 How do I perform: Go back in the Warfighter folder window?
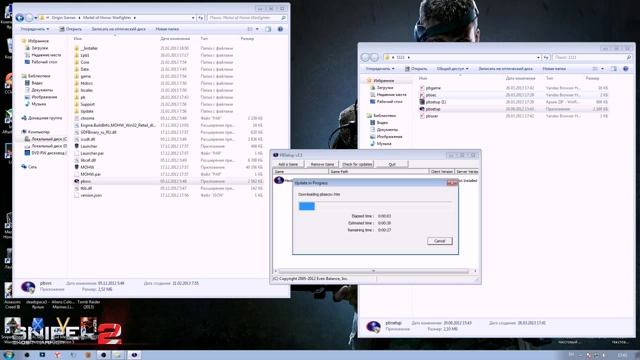click(19, 18)
